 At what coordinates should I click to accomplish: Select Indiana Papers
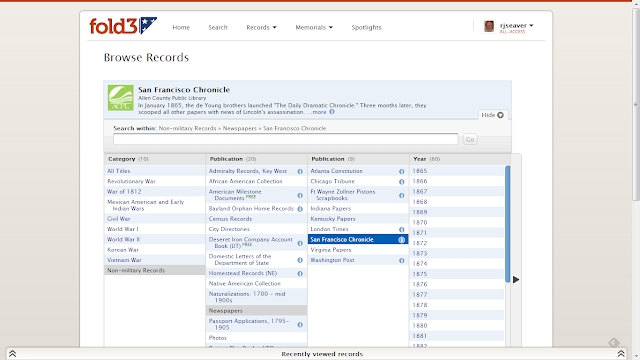358,209
